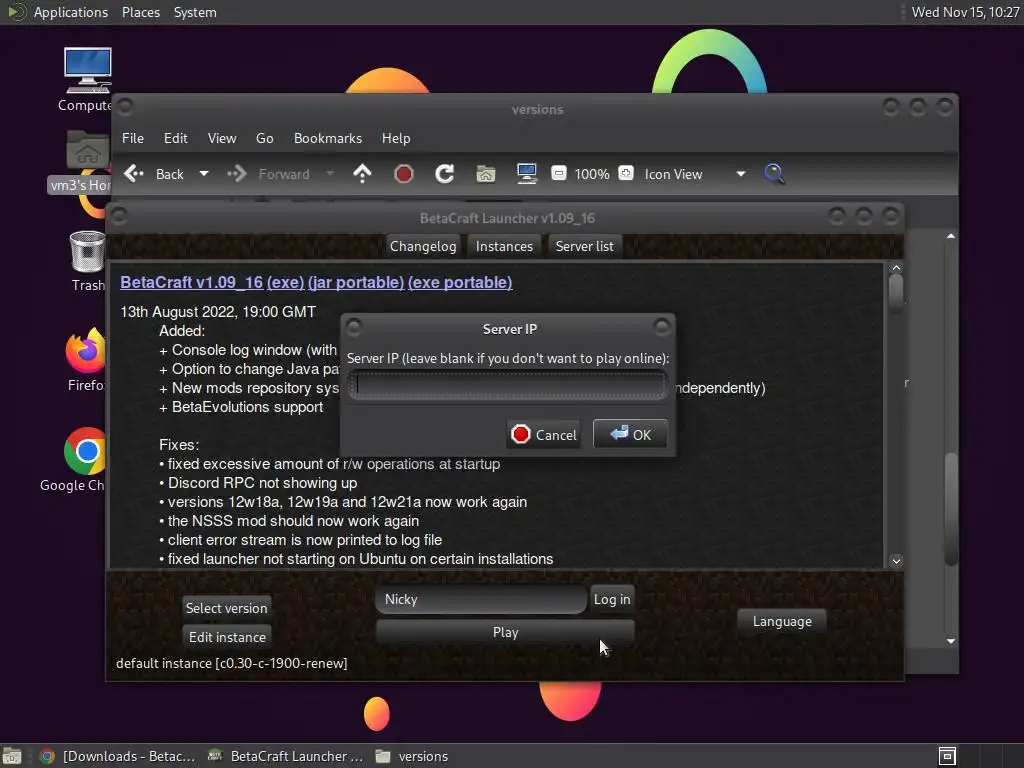The width and height of the screenshot is (1024, 768).
Task: Cancel the Server IP dialog
Action: point(544,435)
